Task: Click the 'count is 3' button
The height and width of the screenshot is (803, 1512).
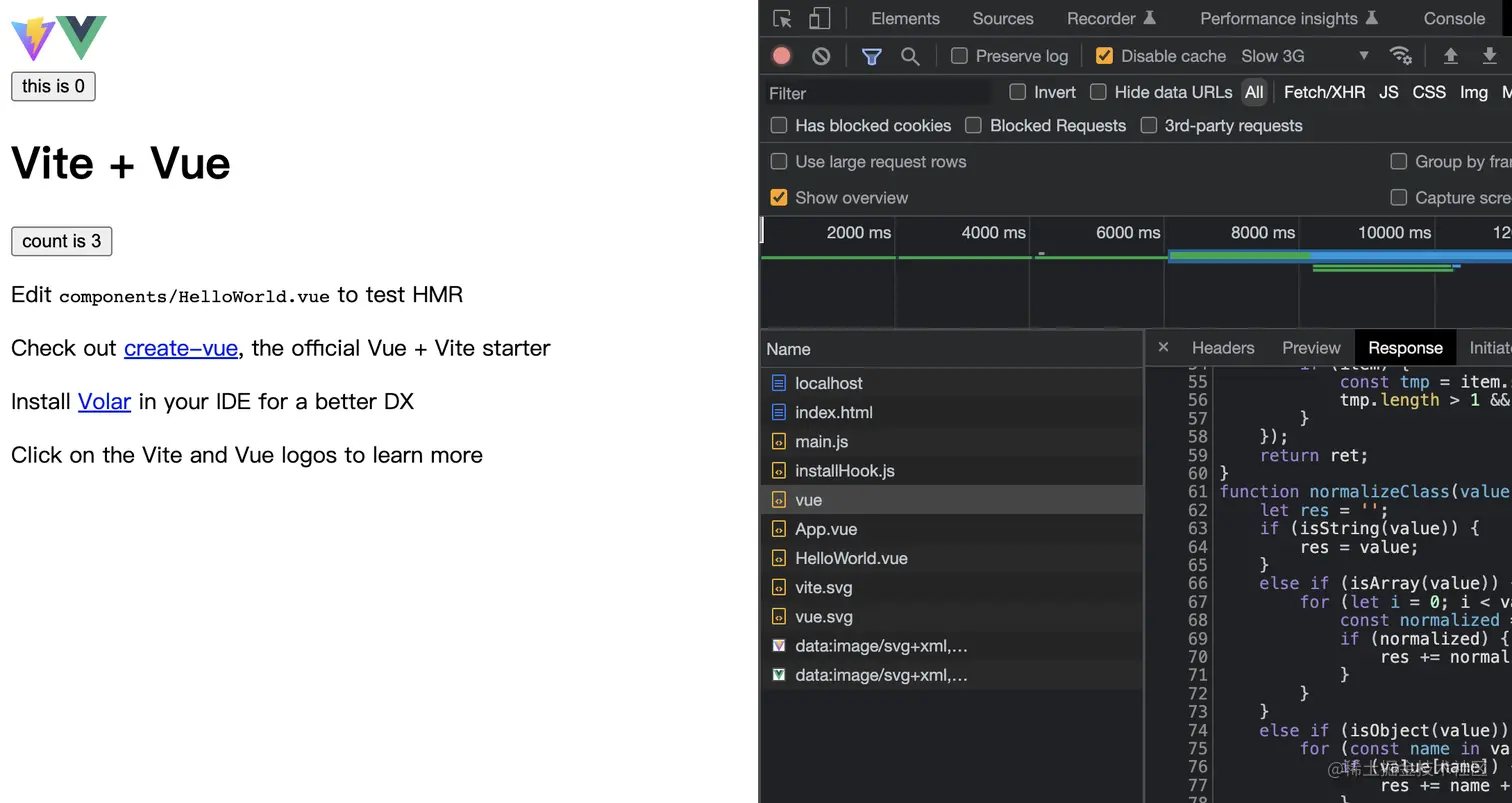Action: (x=61, y=241)
